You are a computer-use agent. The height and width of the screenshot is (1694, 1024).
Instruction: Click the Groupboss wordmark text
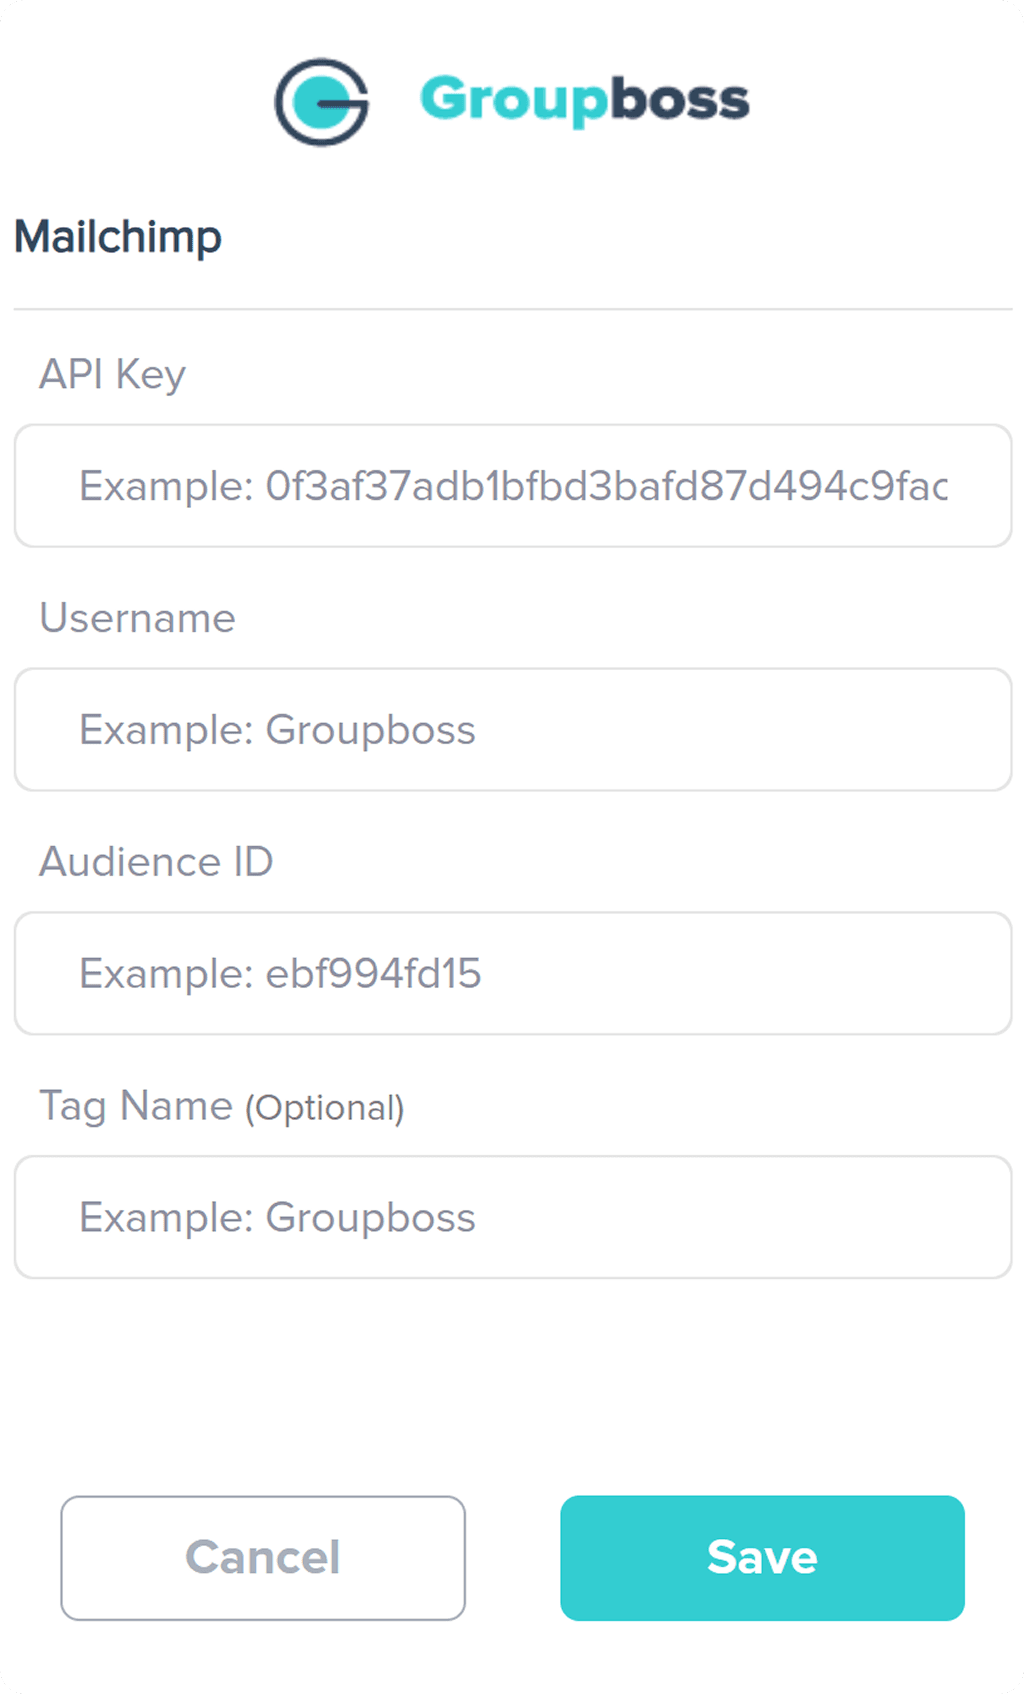click(584, 101)
